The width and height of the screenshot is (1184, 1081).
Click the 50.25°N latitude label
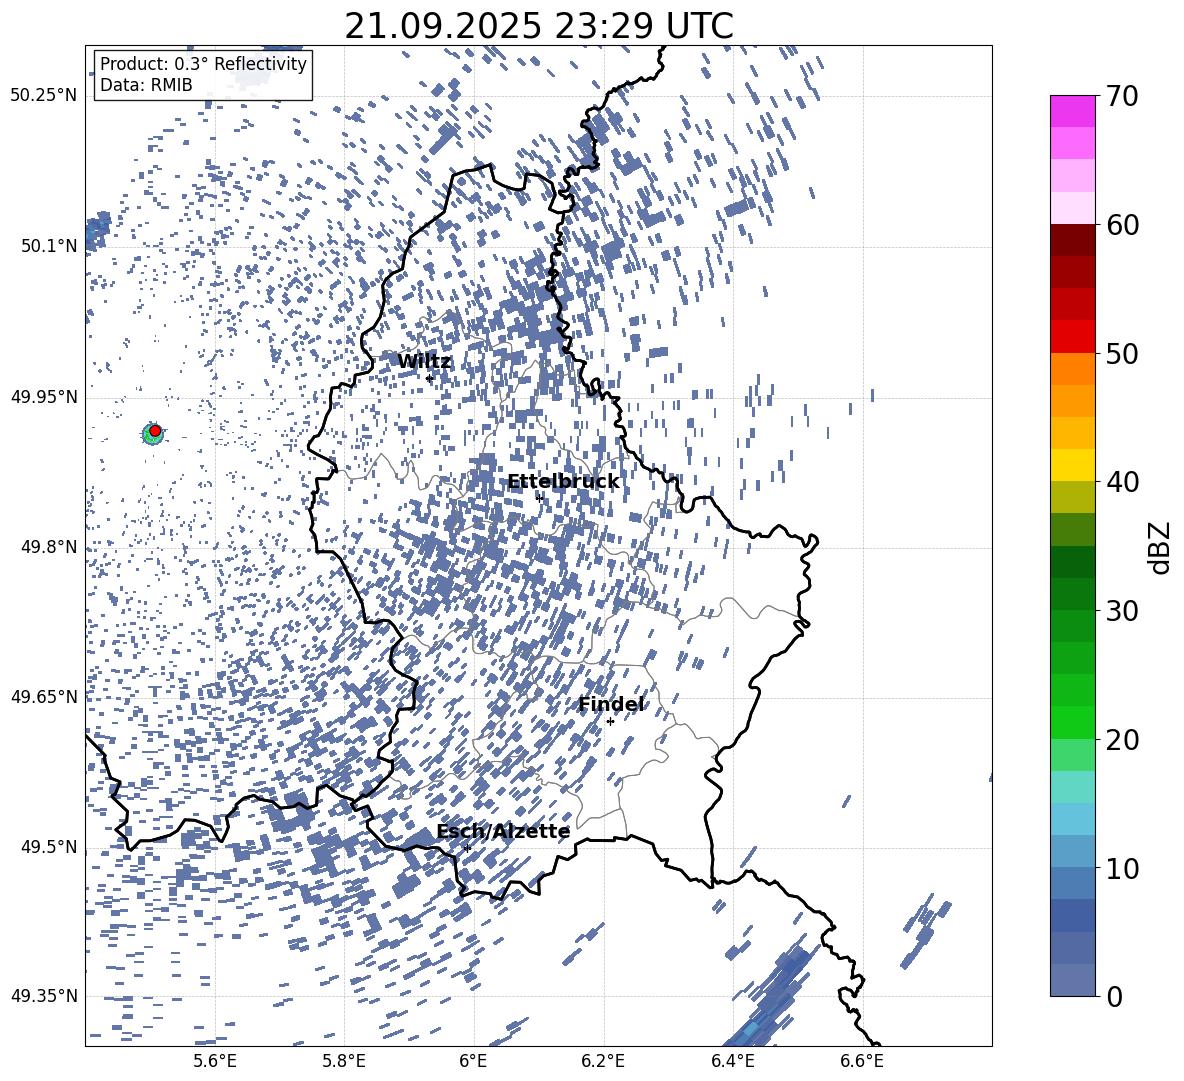pos(45,96)
